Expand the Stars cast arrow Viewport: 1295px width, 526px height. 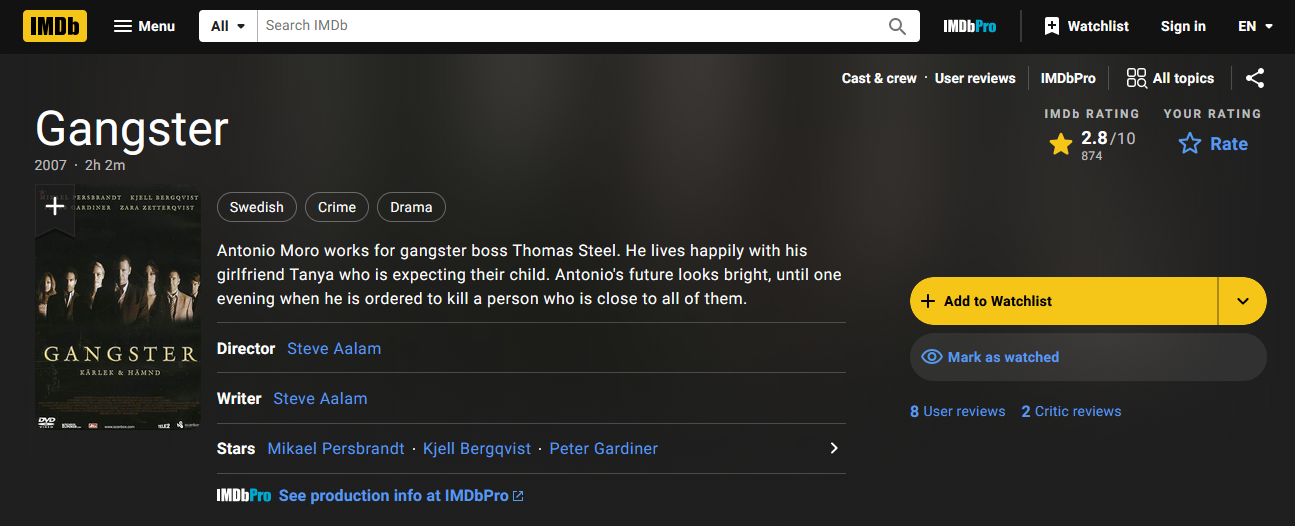click(834, 448)
